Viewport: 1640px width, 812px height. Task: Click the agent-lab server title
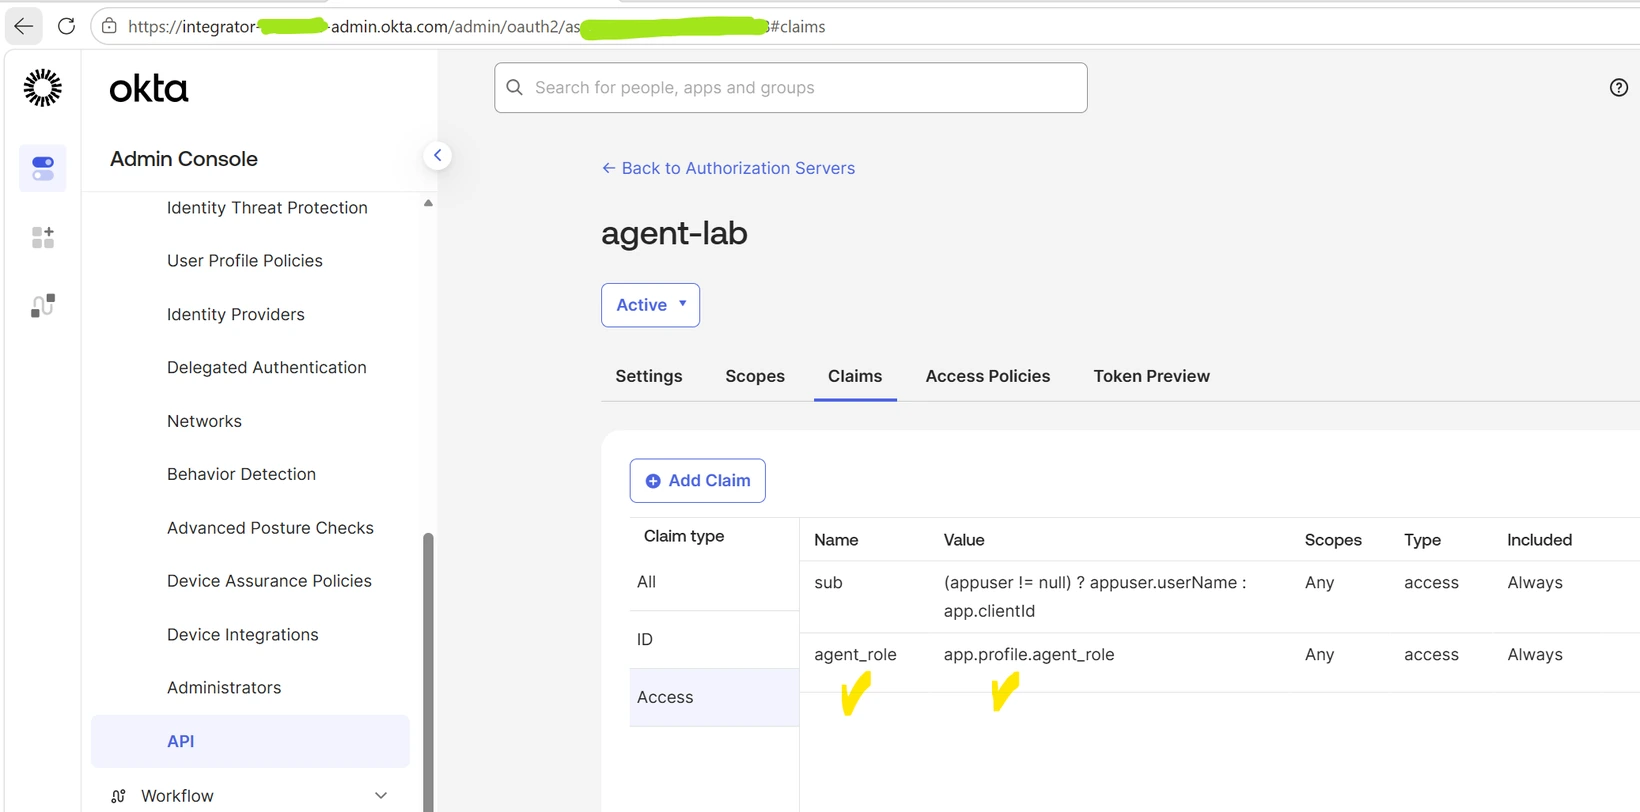[x=674, y=234]
